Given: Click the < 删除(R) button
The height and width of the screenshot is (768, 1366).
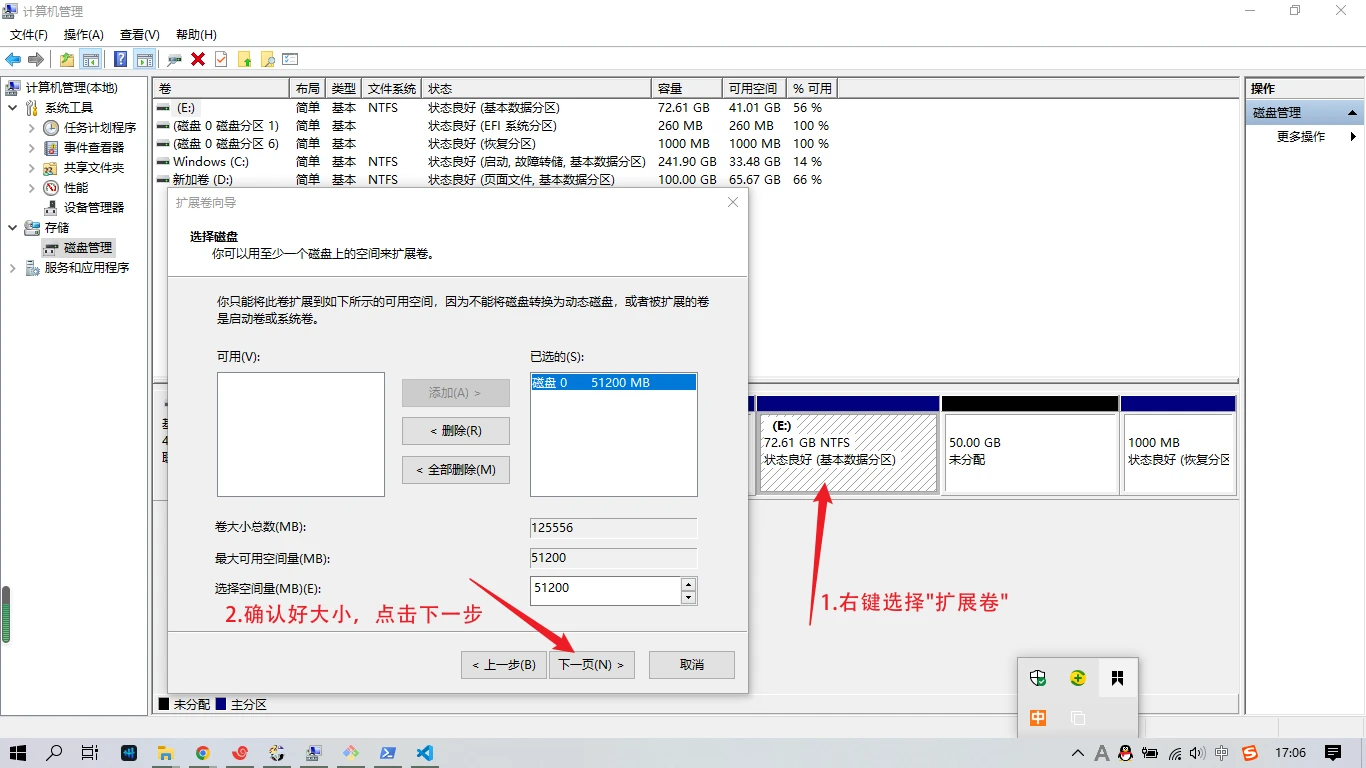Looking at the screenshot, I should point(455,431).
